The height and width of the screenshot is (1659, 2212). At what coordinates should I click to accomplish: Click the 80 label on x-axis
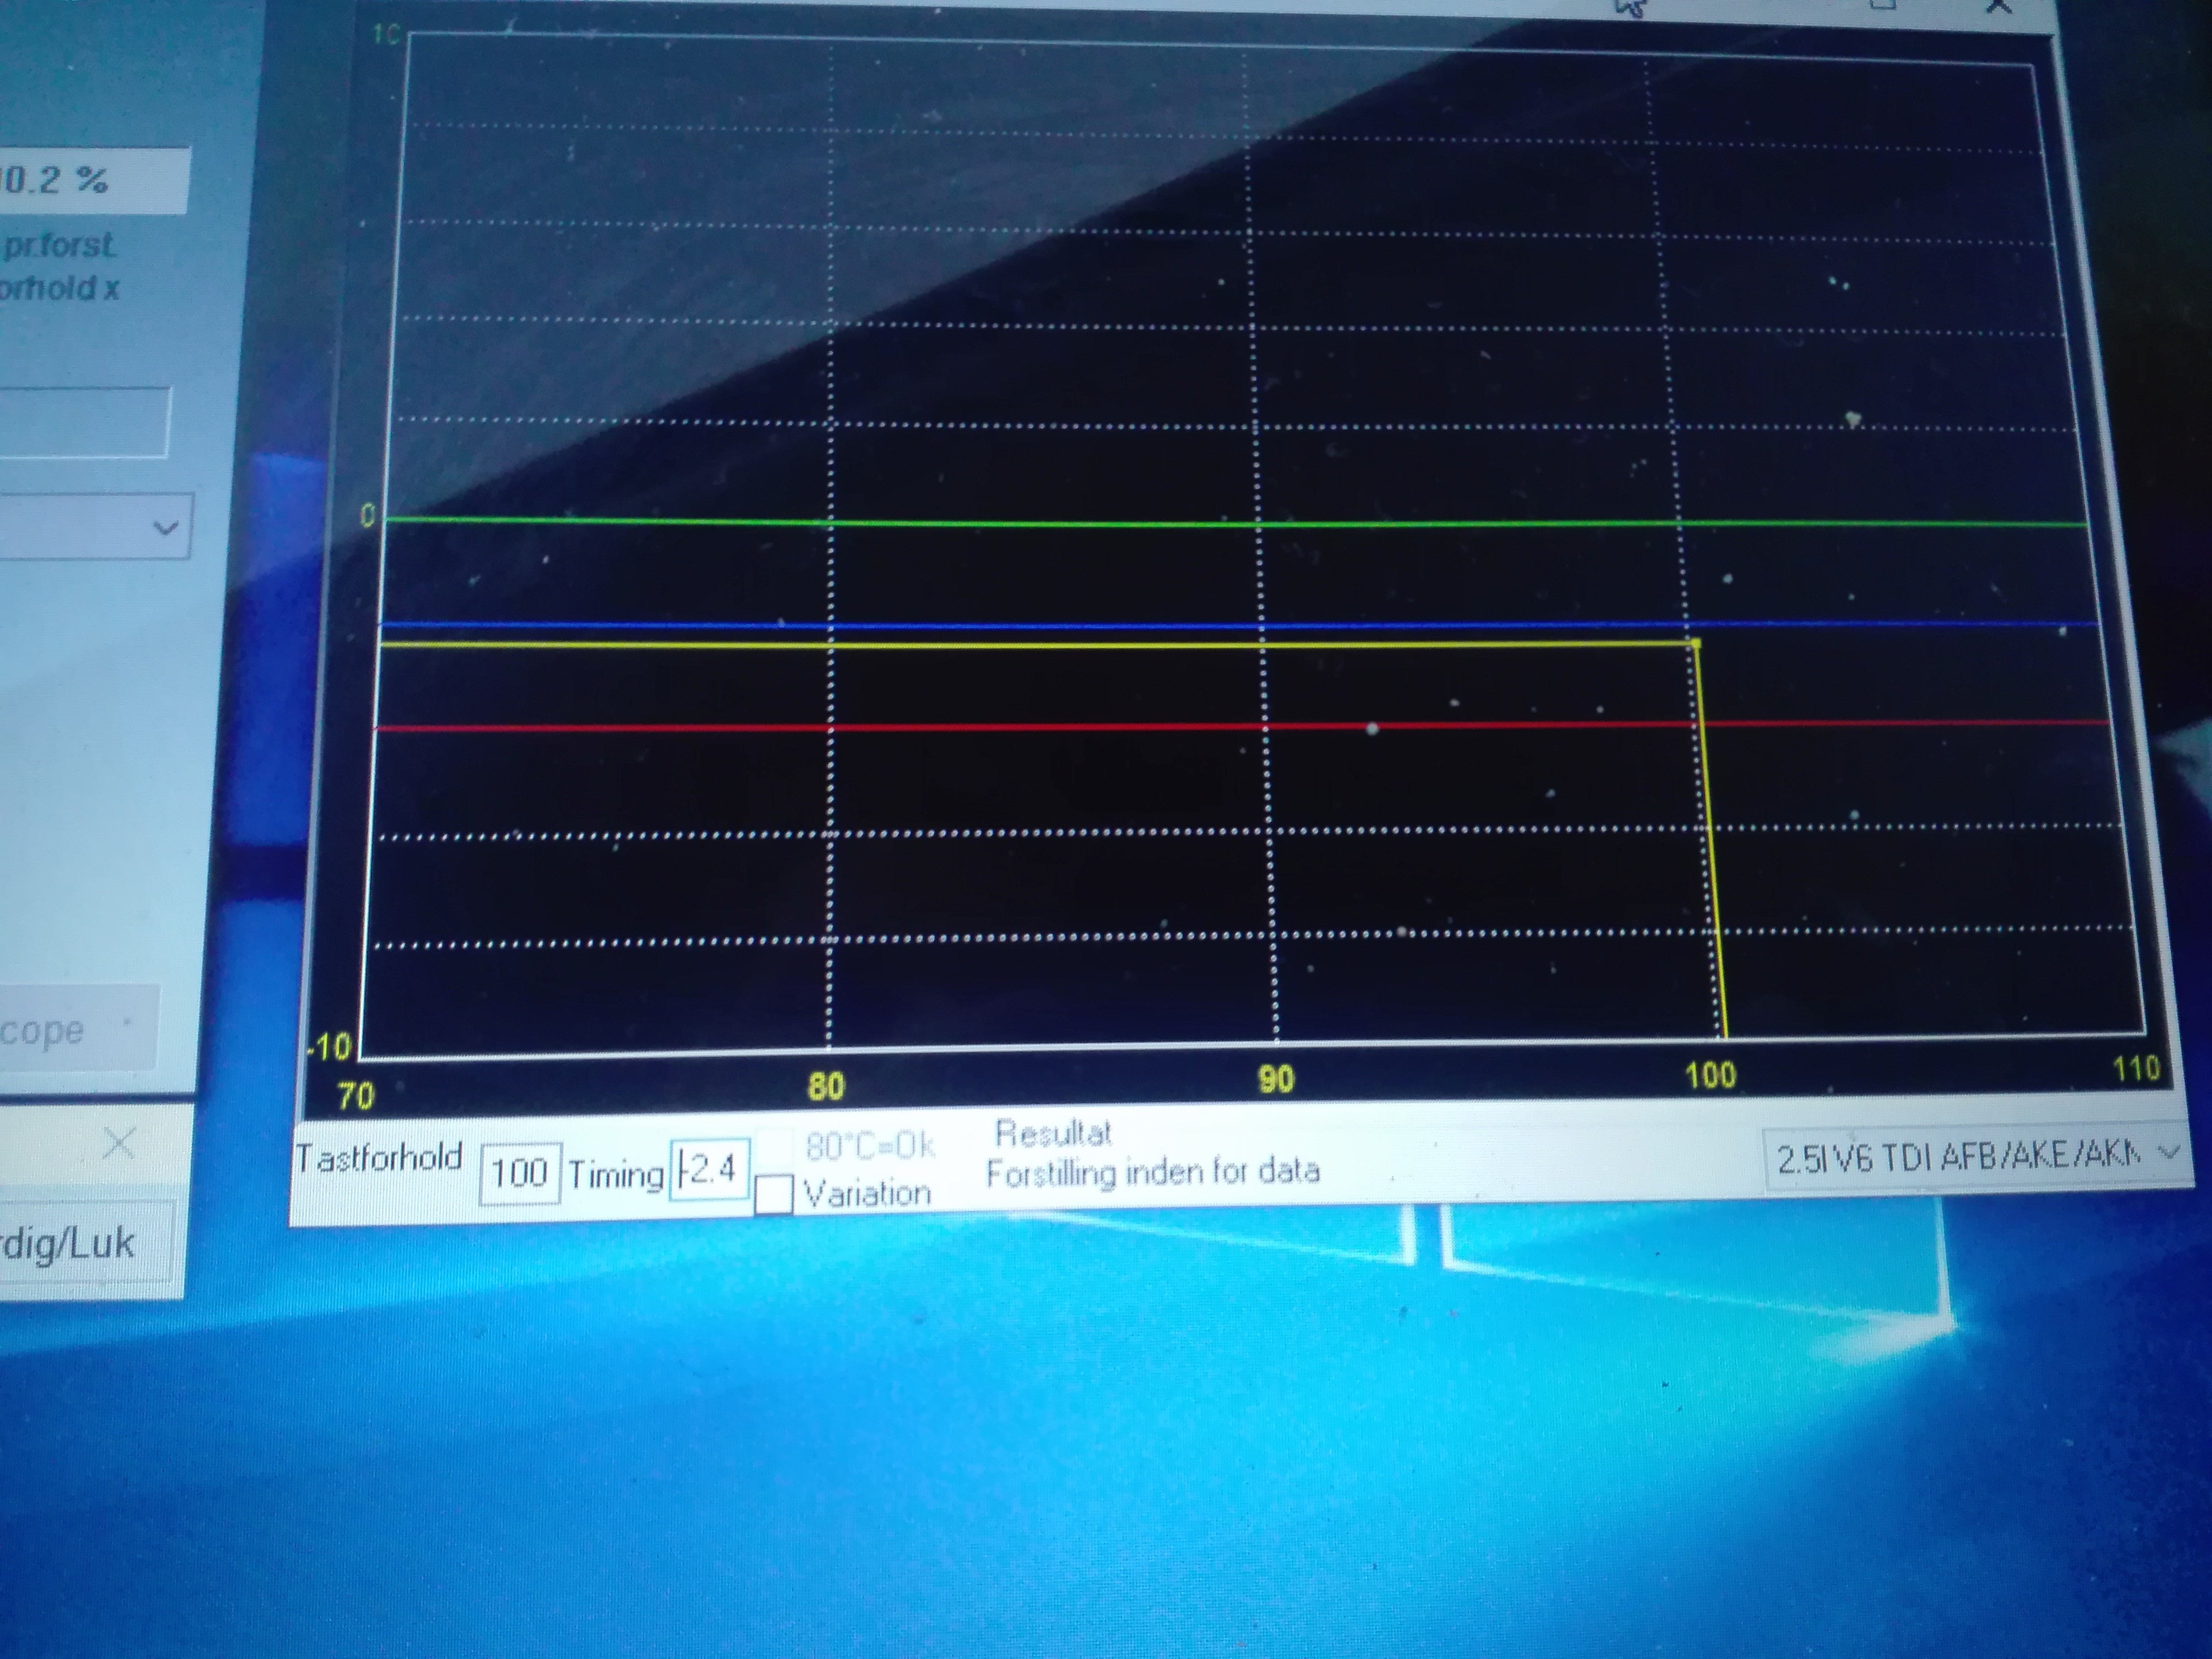click(x=826, y=1087)
